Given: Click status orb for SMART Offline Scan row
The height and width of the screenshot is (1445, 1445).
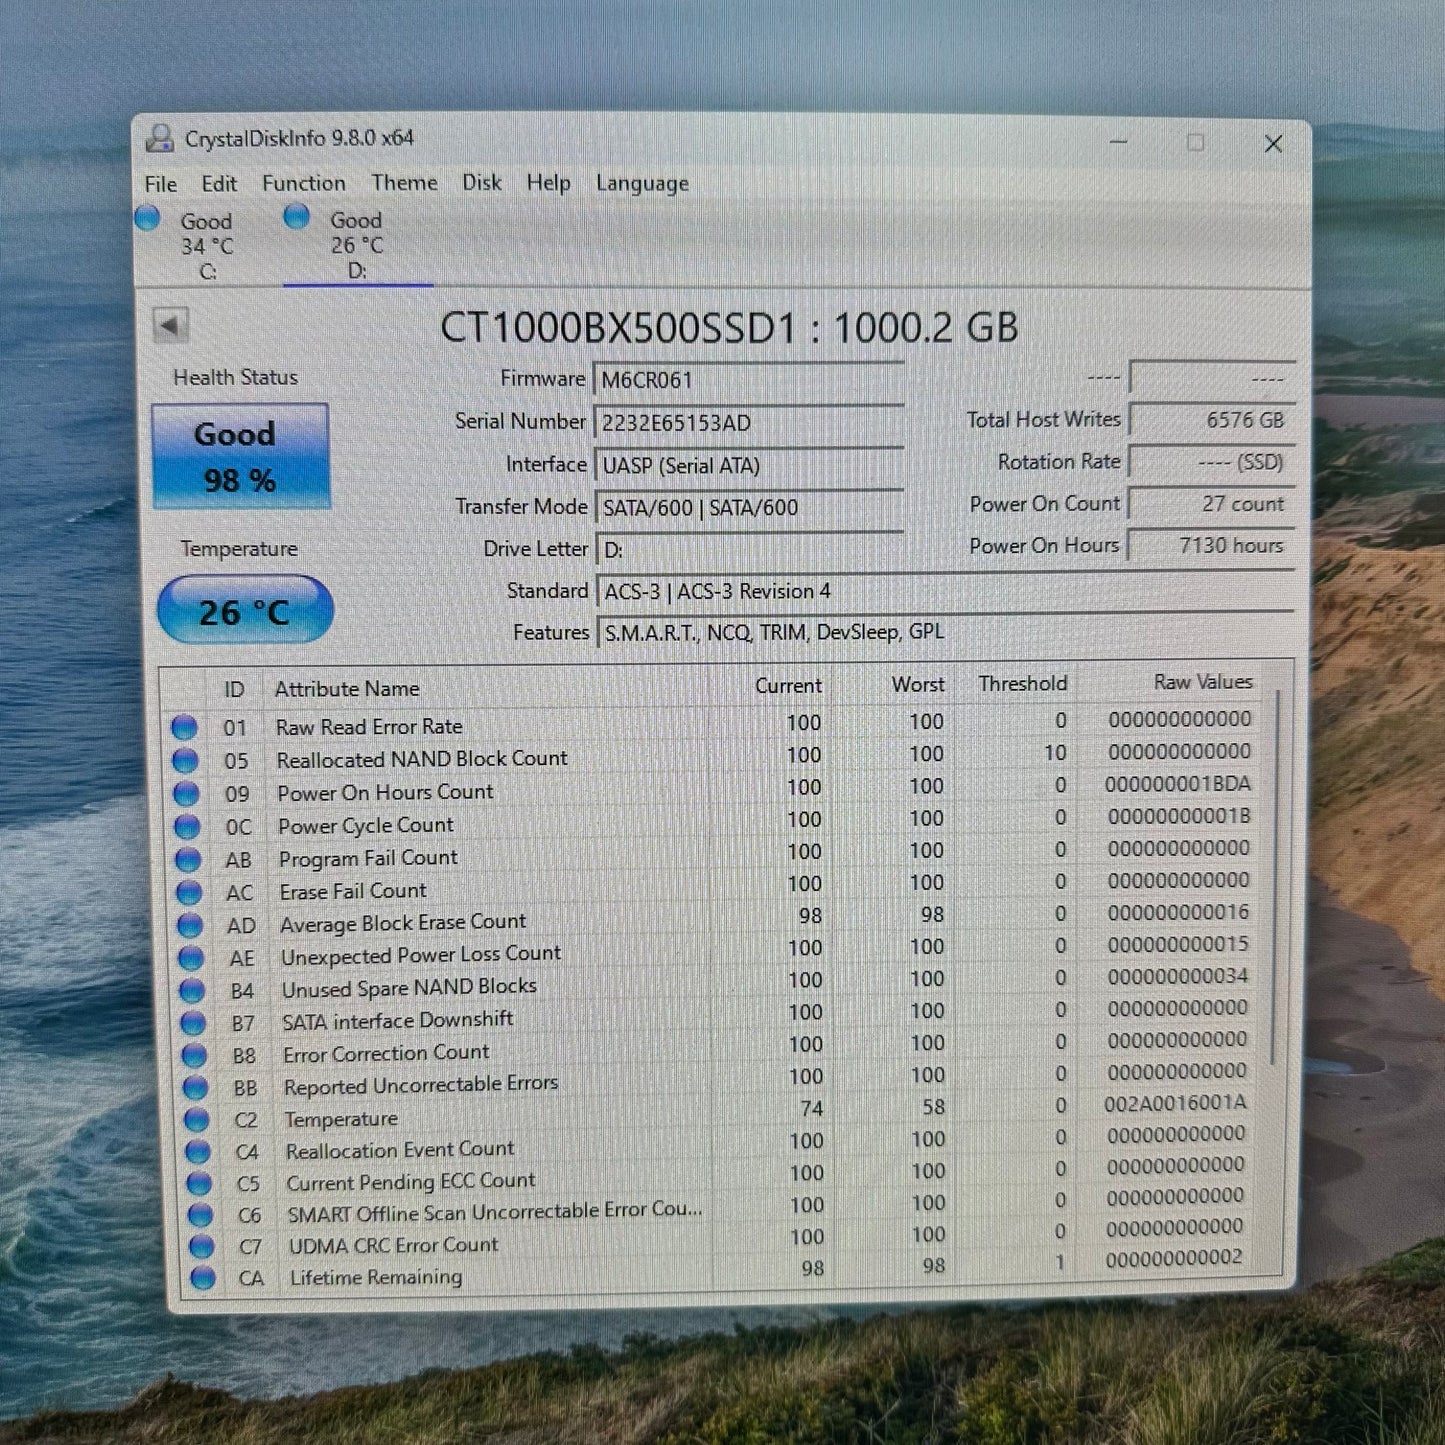Looking at the screenshot, I should (x=200, y=1215).
